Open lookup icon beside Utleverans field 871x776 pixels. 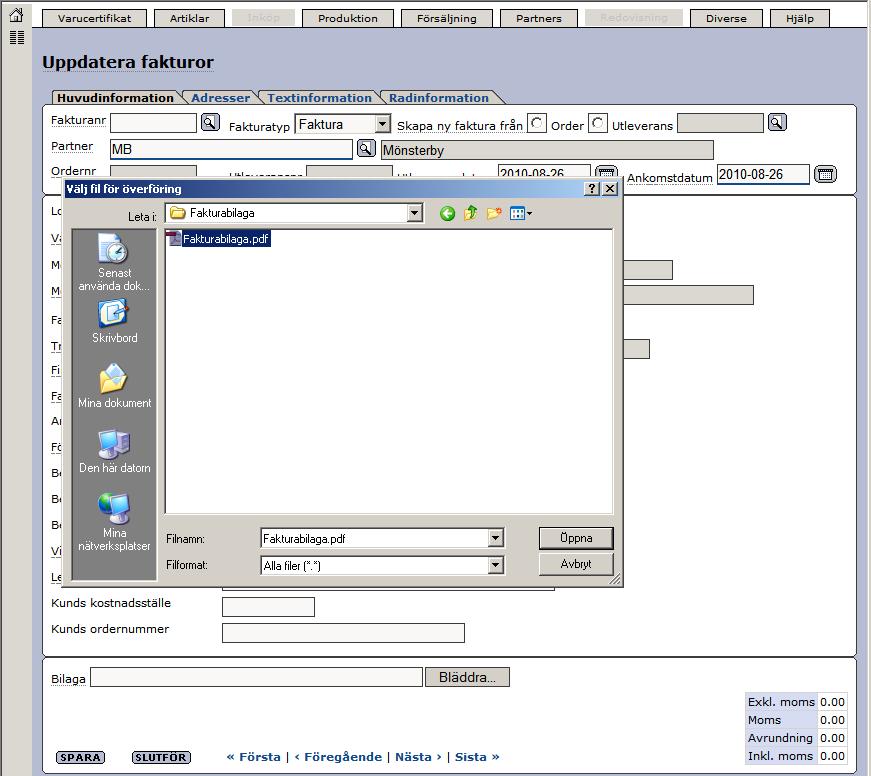click(777, 122)
